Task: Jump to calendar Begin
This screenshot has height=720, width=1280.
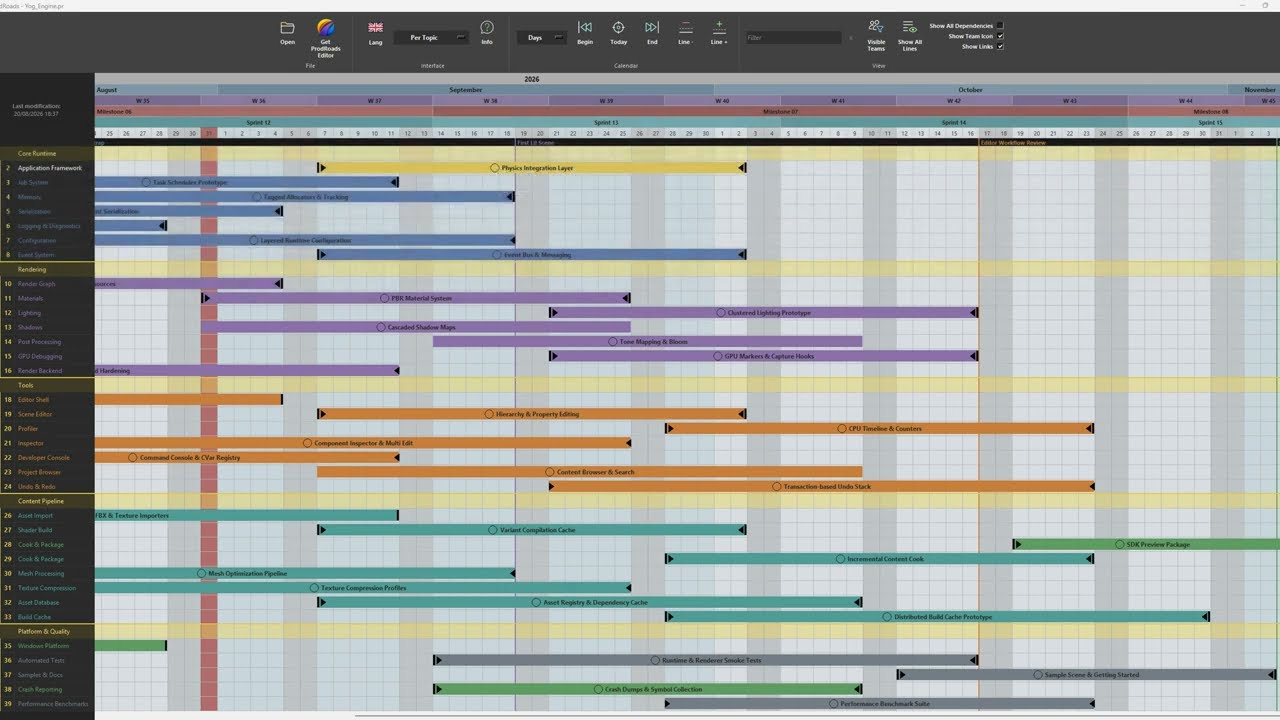Action: pos(585,28)
